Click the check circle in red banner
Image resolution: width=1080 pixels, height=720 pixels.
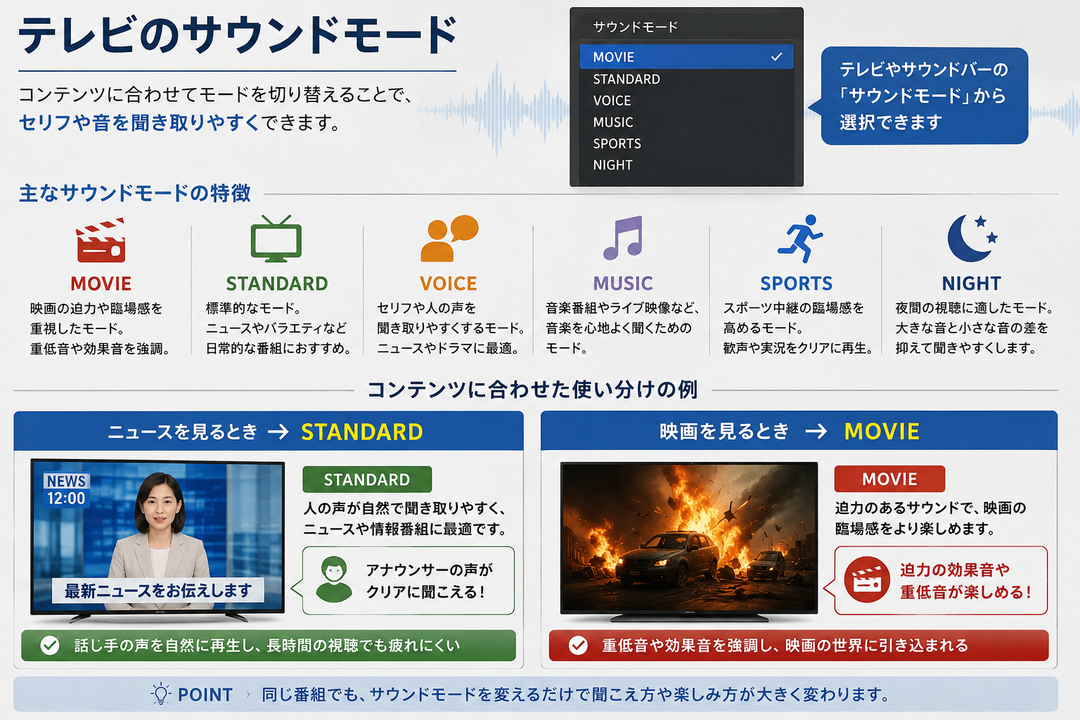(578, 646)
